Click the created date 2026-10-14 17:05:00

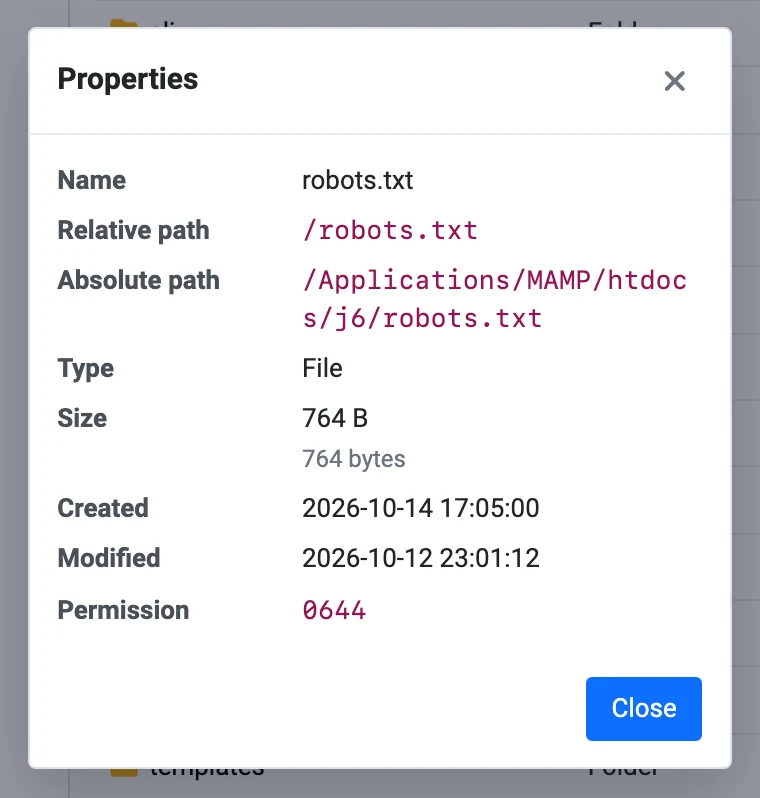(420, 508)
